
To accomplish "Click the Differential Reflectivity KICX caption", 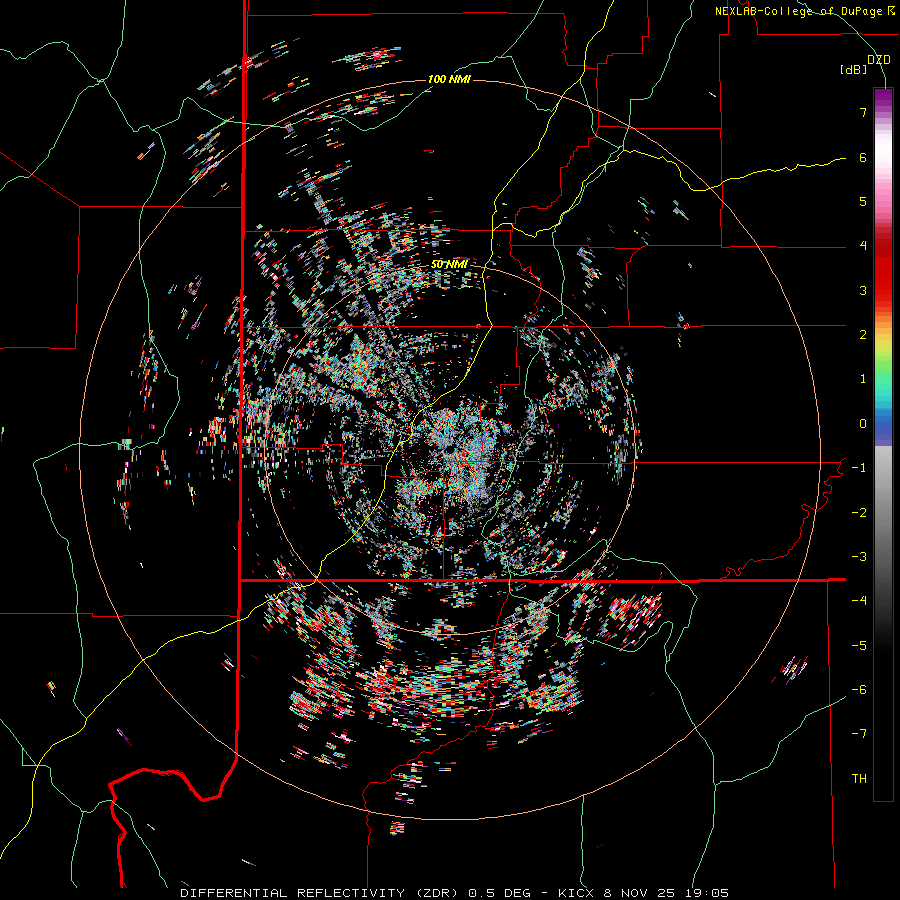I will (455, 893).
